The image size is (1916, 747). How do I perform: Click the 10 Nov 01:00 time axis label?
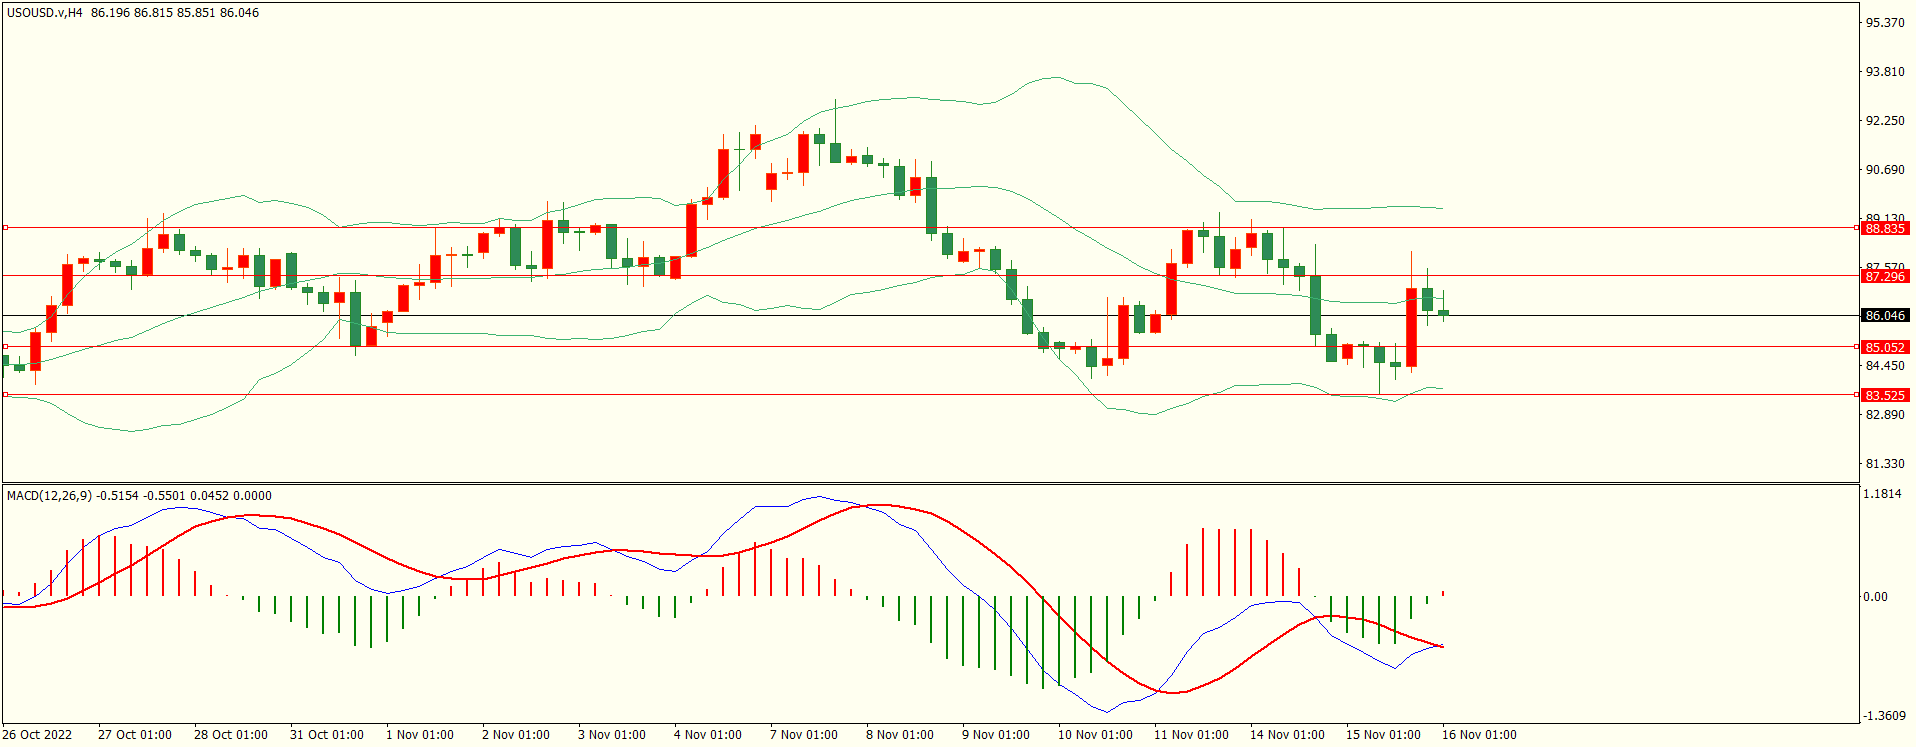tap(1095, 735)
